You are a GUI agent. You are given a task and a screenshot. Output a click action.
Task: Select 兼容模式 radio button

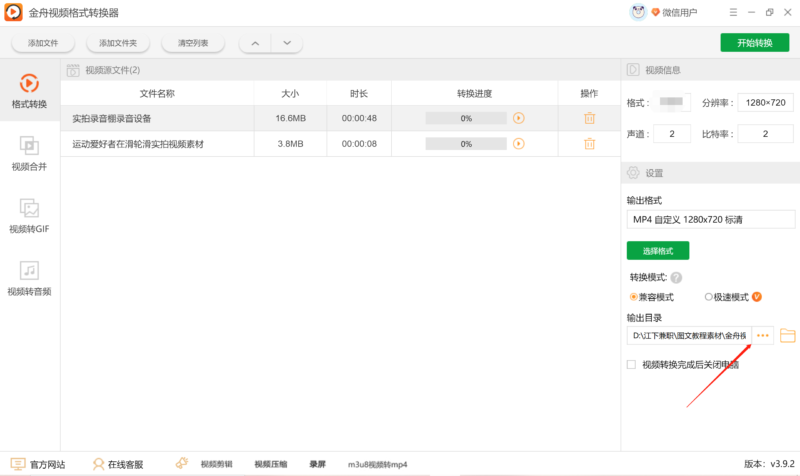pyautogui.click(x=634, y=297)
